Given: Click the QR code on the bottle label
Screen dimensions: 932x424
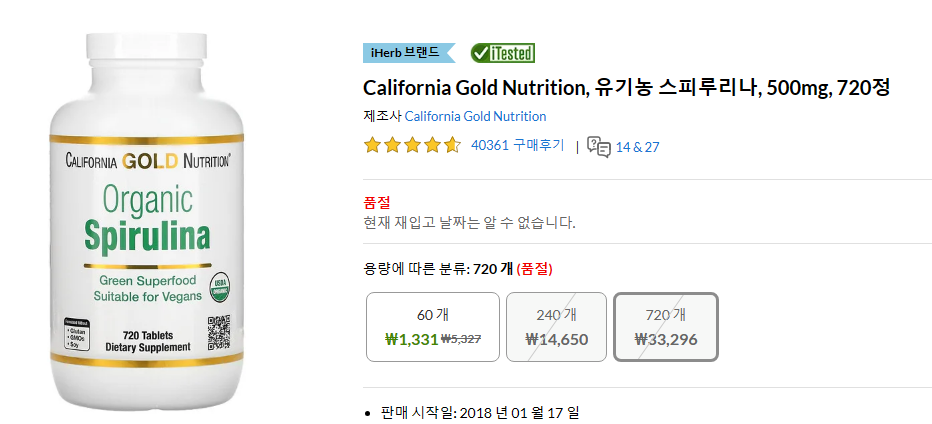Looking at the screenshot, I should coord(218,334).
